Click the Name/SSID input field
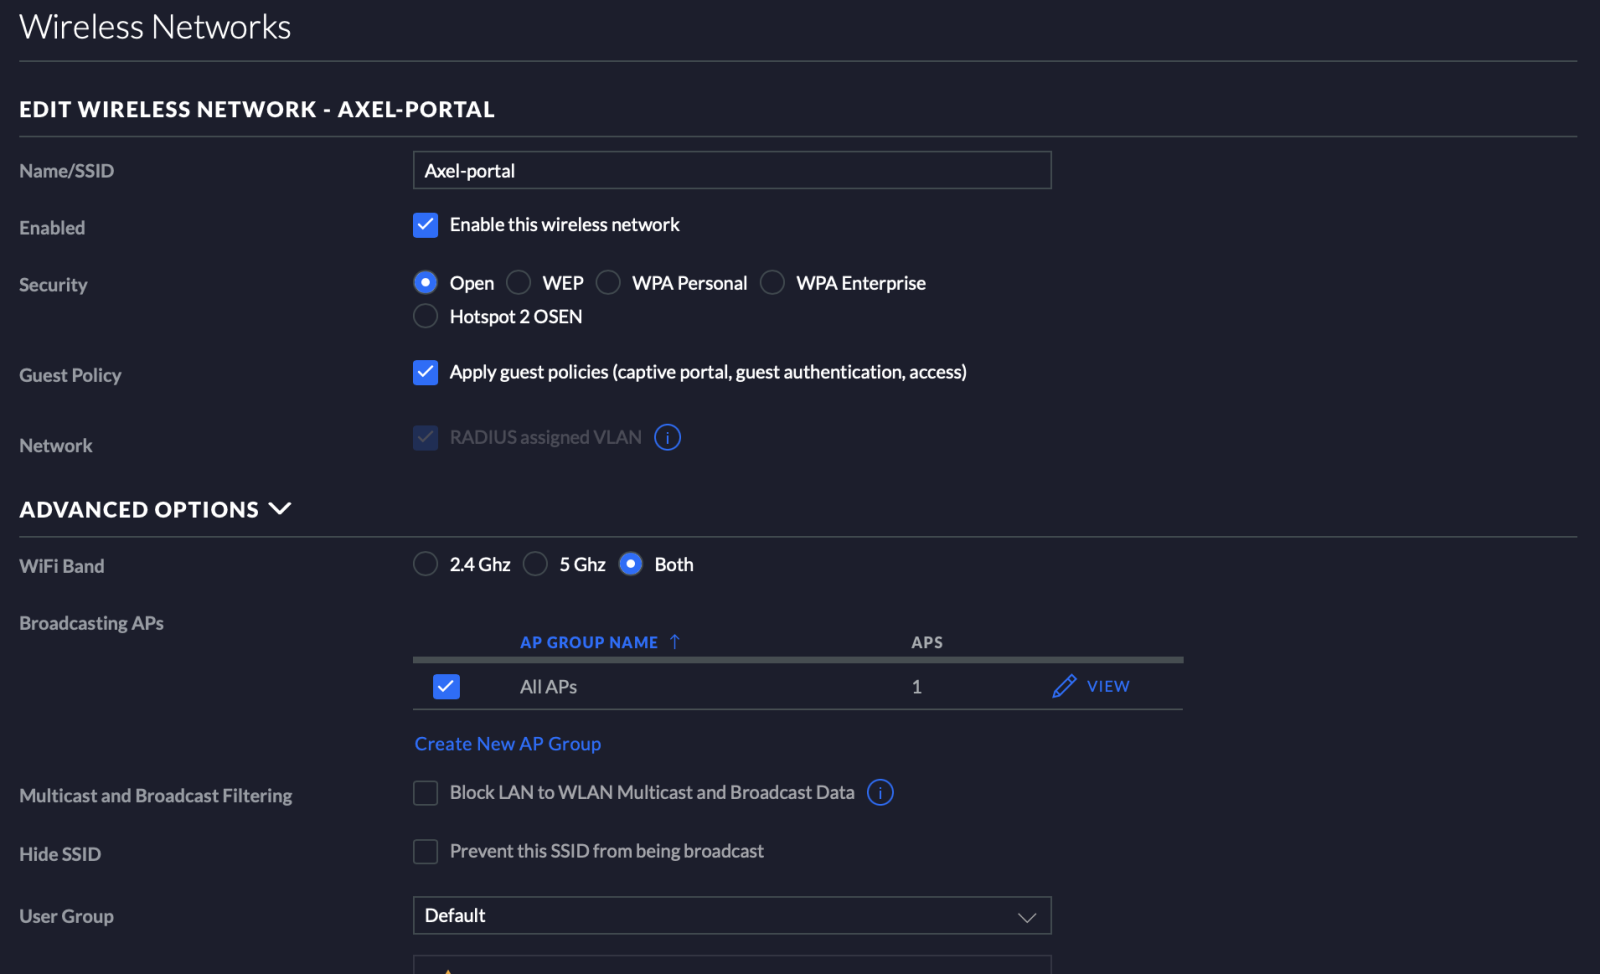Image resolution: width=1600 pixels, height=974 pixels. [x=731, y=171]
